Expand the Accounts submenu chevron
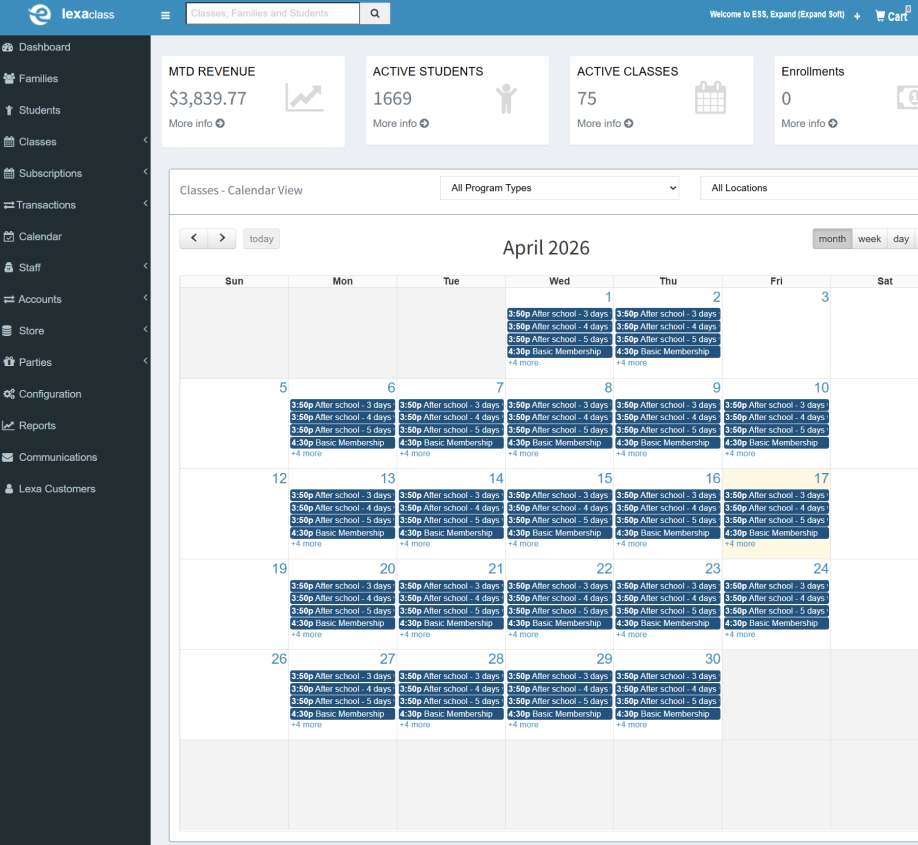This screenshot has height=845, width=918. (145, 297)
